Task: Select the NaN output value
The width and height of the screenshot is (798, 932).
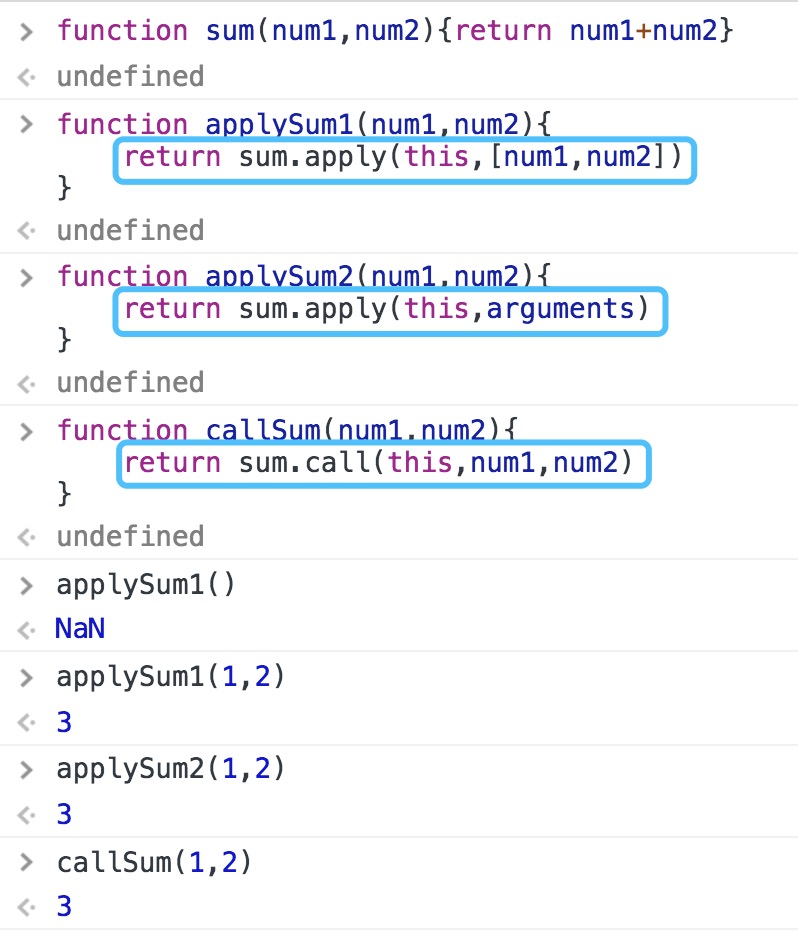Action: [80, 629]
